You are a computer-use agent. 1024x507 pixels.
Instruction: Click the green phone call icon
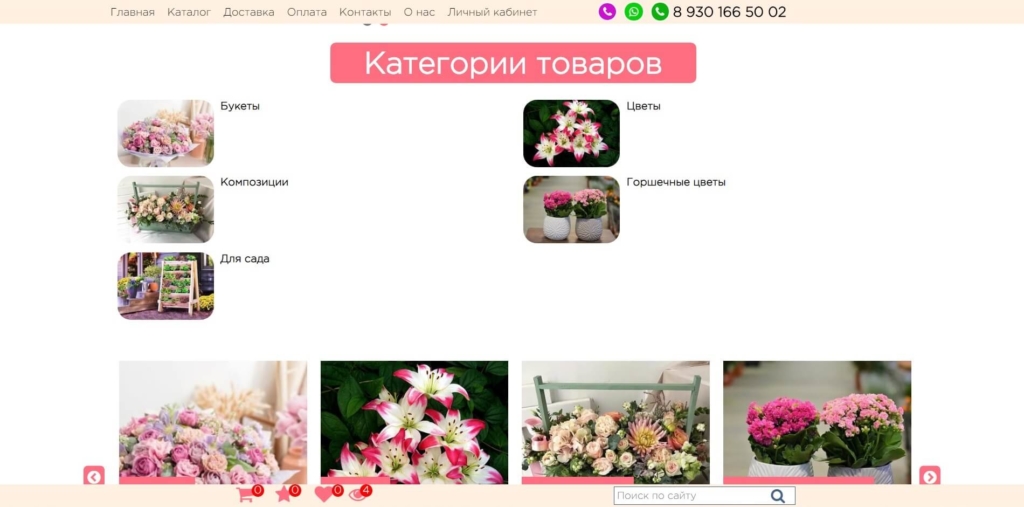point(660,12)
